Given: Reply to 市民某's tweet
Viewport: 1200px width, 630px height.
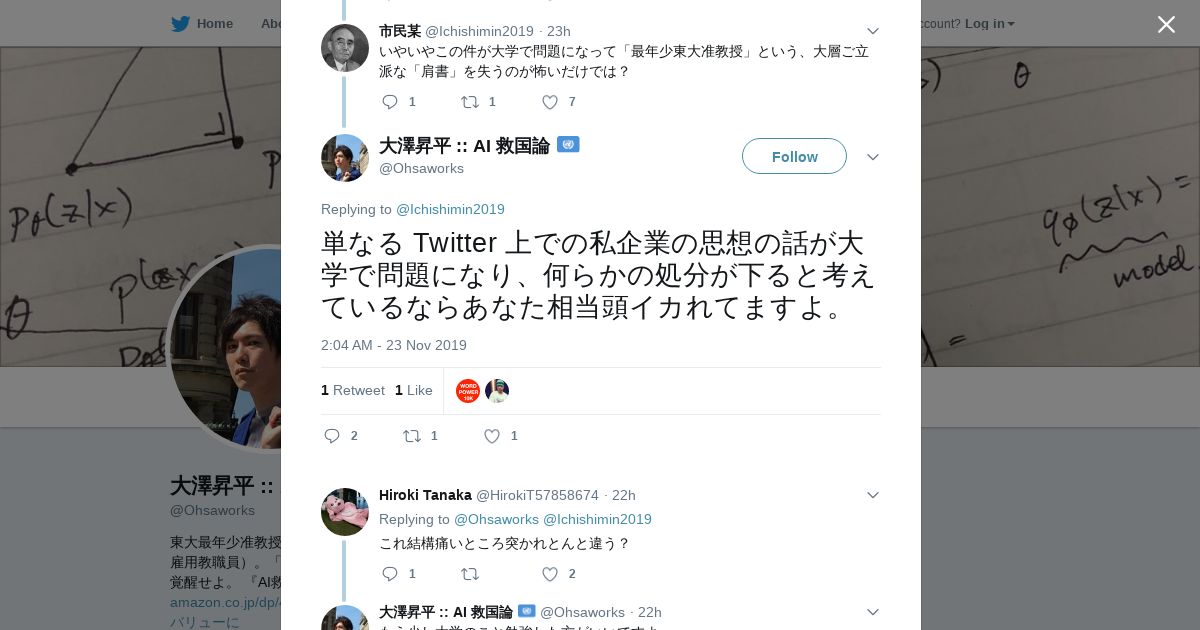Looking at the screenshot, I should (390, 102).
